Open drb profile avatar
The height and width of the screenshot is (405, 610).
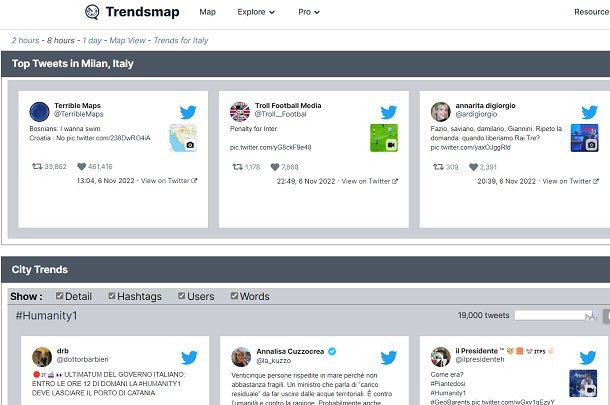[x=42, y=357]
